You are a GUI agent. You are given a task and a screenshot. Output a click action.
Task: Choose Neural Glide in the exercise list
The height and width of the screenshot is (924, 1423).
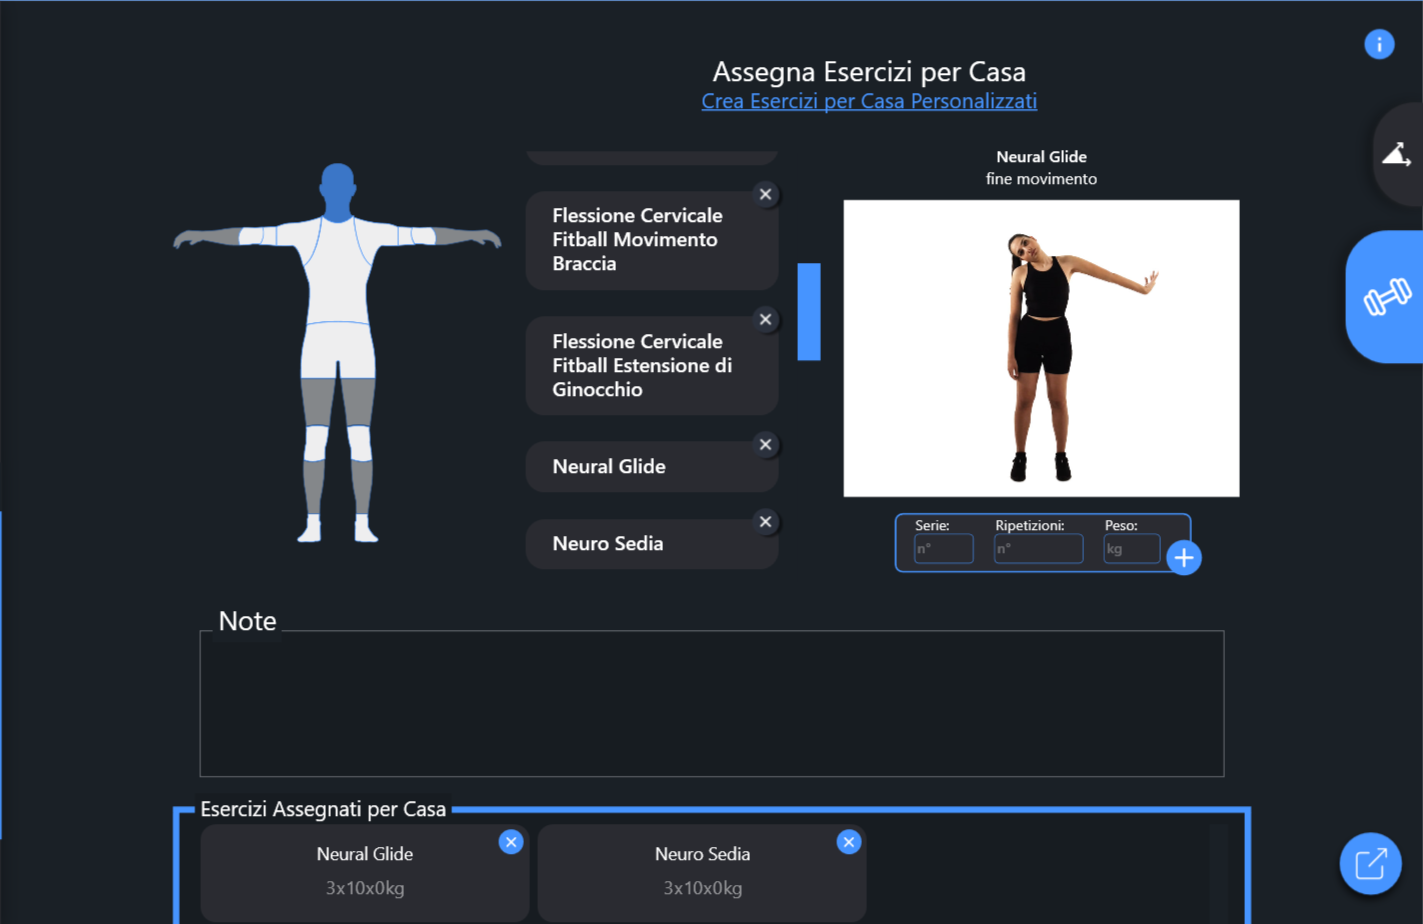tap(652, 466)
